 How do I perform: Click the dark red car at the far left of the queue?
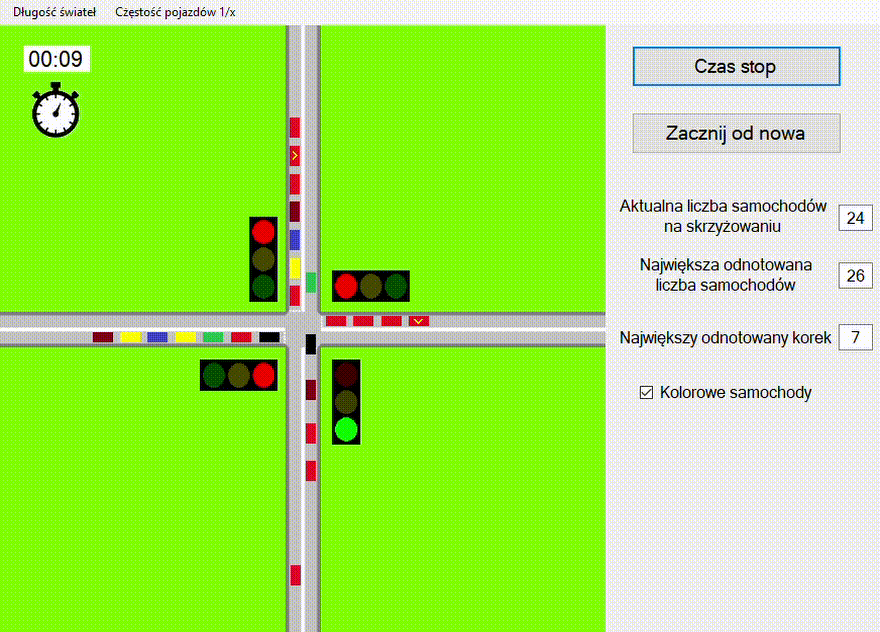coord(103,337)
